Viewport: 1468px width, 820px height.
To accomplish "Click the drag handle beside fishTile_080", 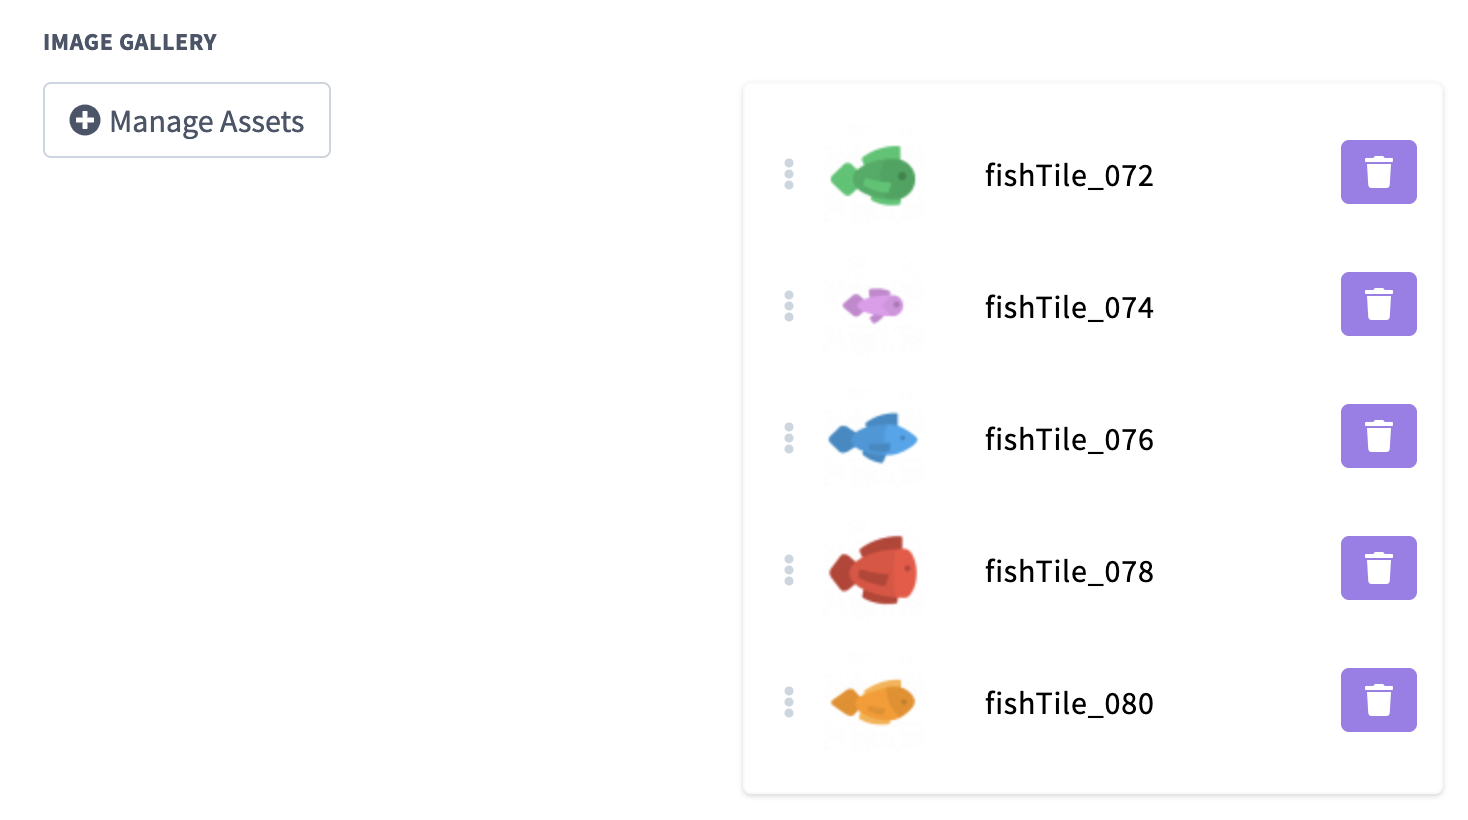I will (x=789, y=702).
